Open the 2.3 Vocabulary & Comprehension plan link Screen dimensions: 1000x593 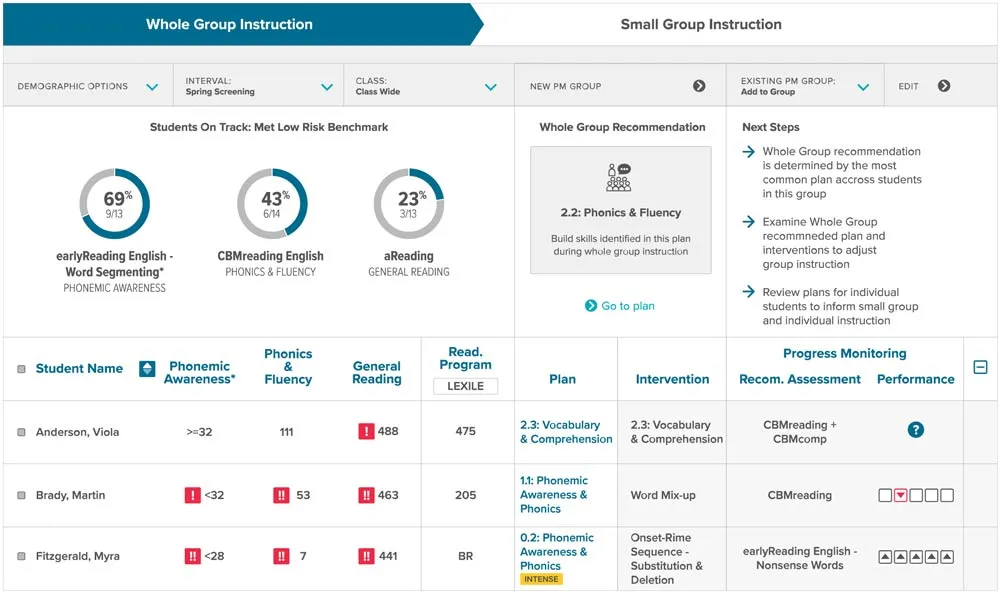click(566, 432)
